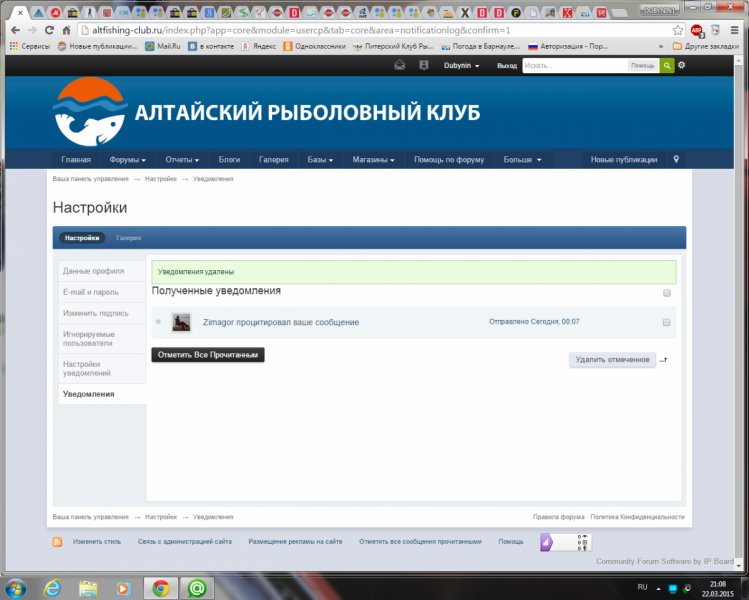
Task: Open the media player taskbar icon
Action: tap(123, 589)
